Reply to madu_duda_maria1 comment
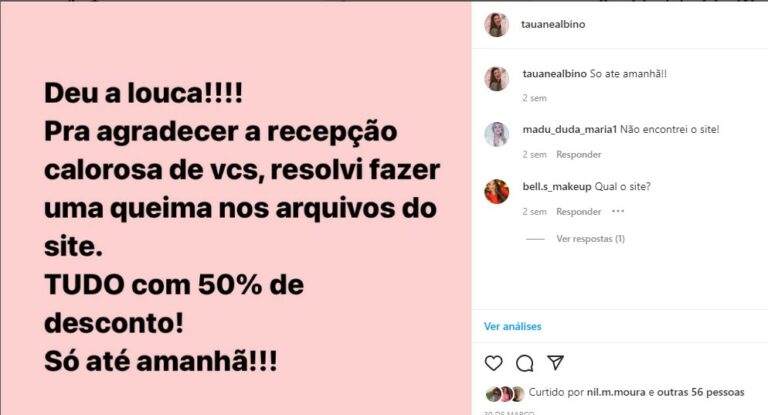The width and height of the screenshot is (768, 415). (578, 154)
